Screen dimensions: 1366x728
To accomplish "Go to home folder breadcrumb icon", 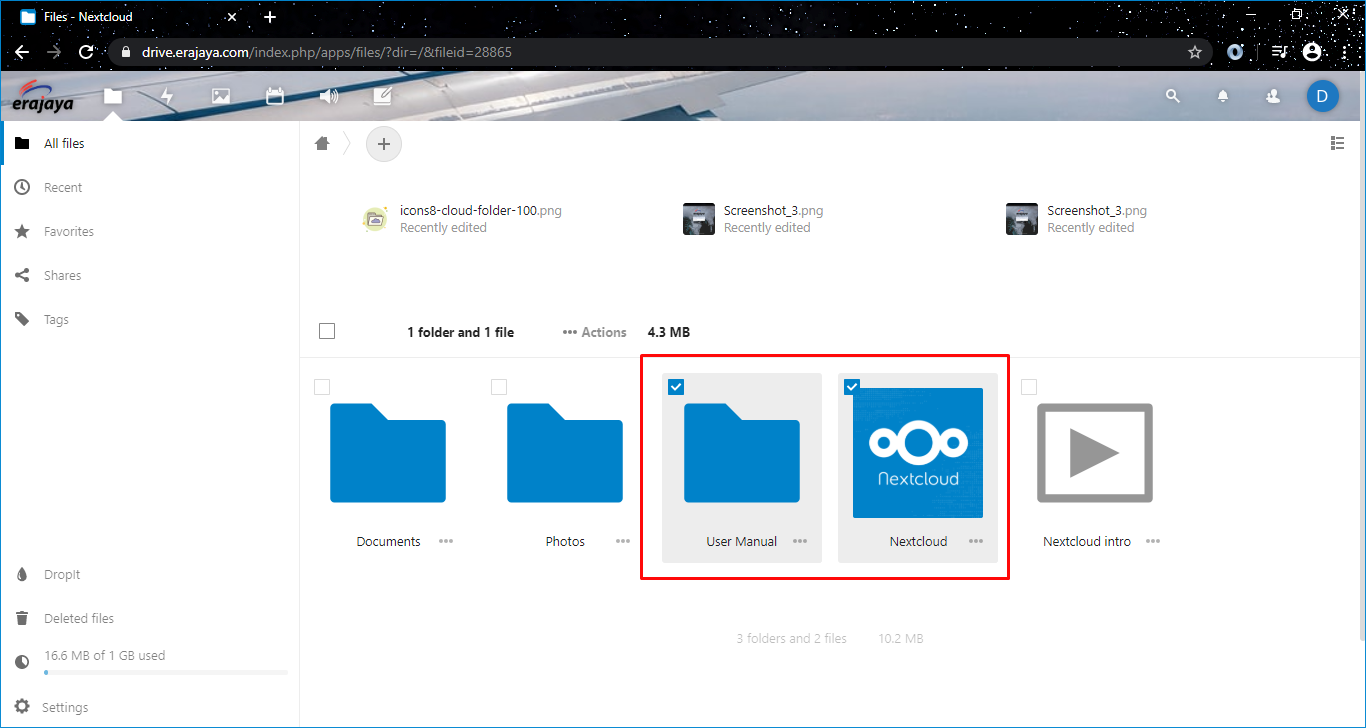I will coord(322,144).
